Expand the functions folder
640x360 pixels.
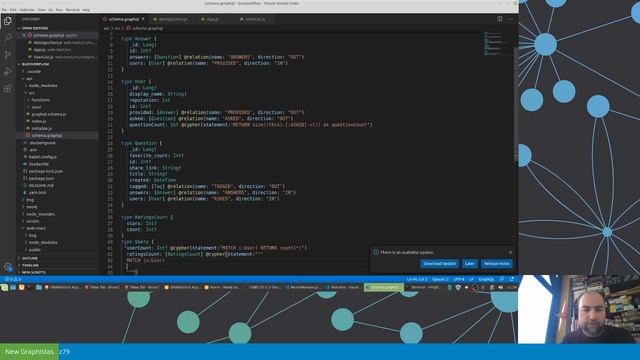[40, 100]
